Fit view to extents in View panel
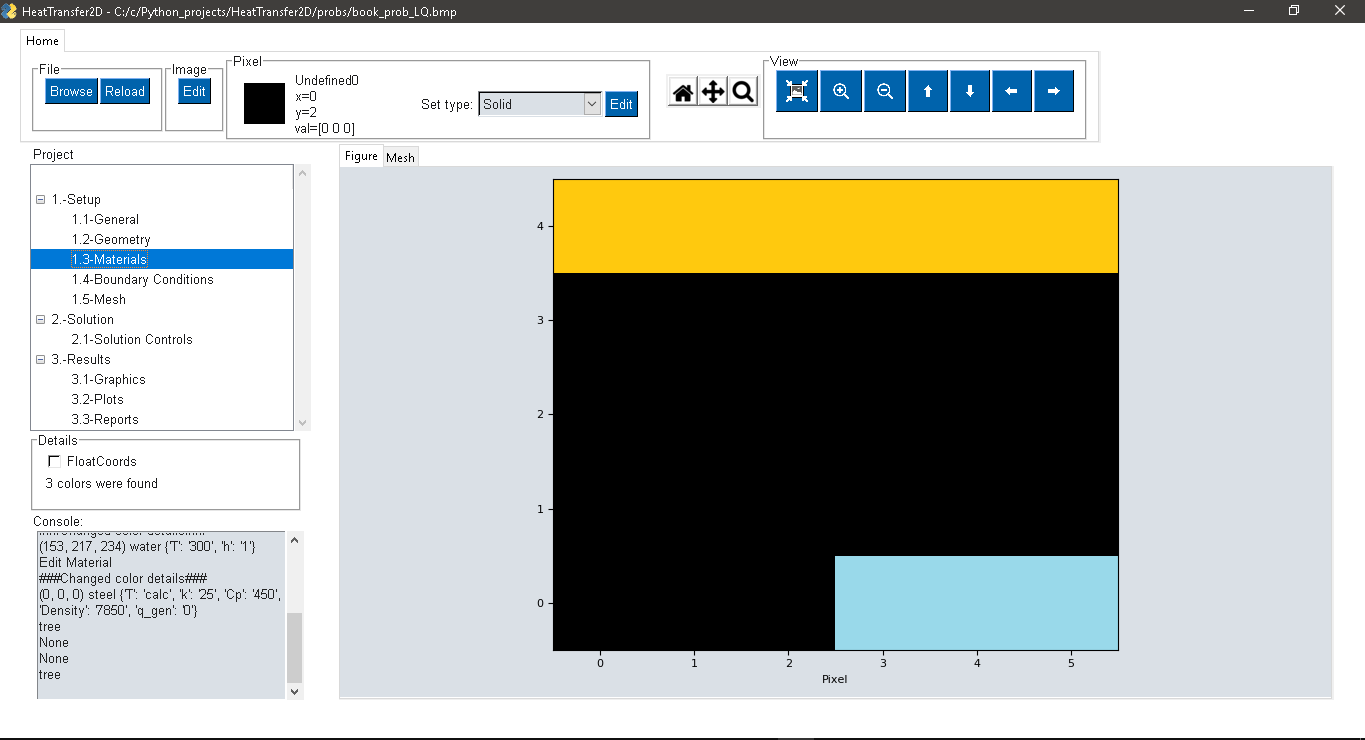Screen dimensions: 1365x740 (797, 91)
